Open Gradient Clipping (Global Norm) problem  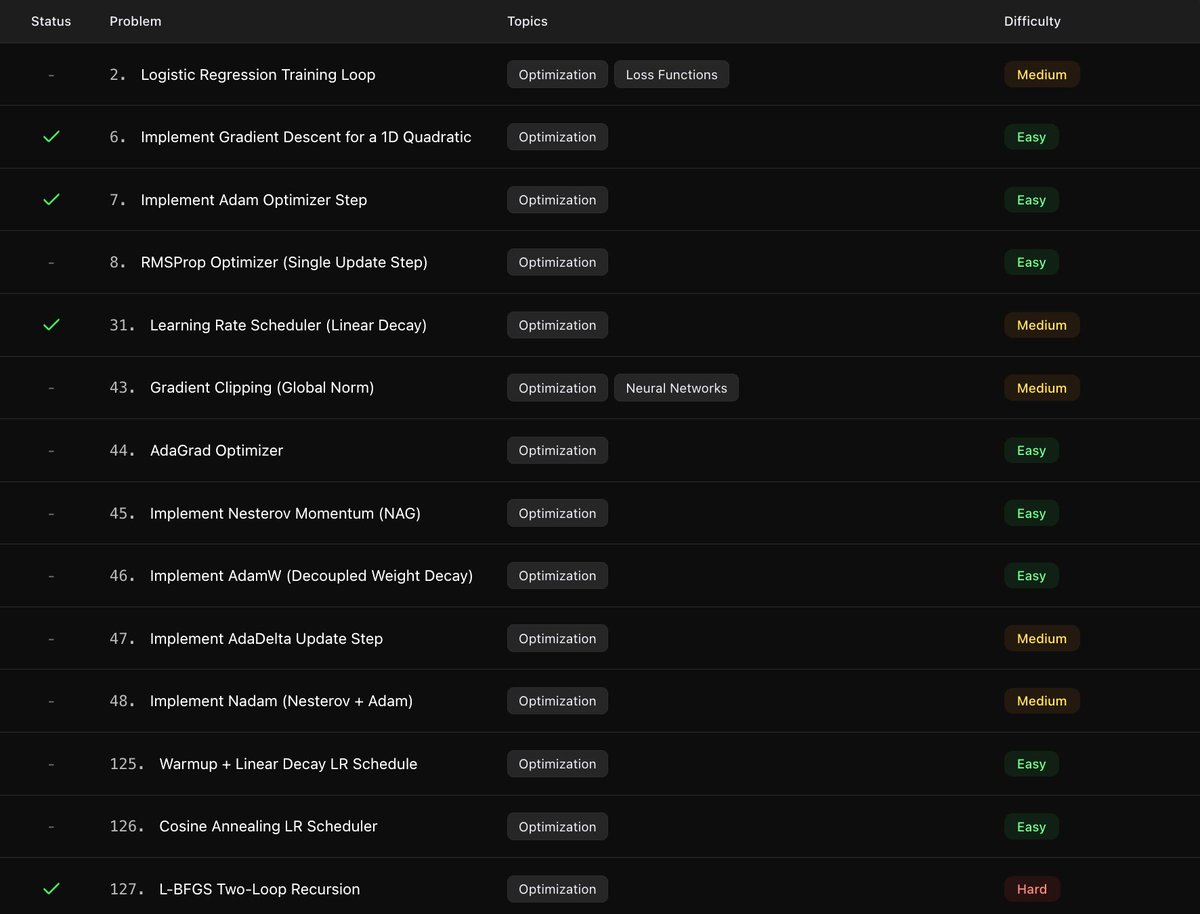pyautogui.click(x=262, y=387)
